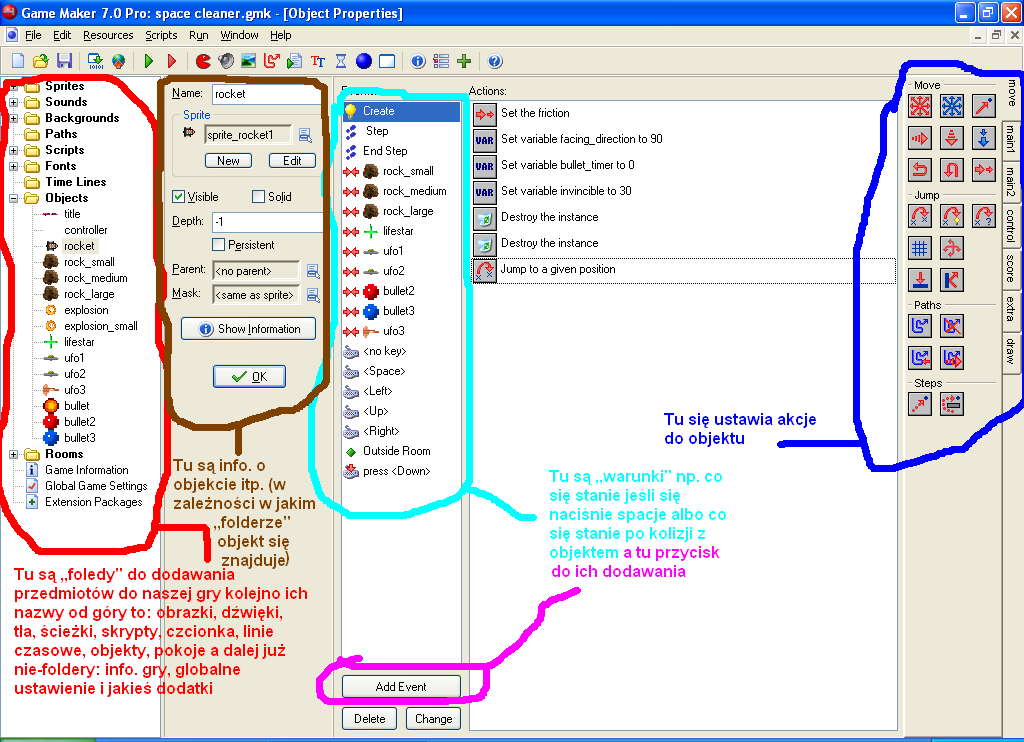The image size is (1024, 742).
Task: Choose the Align to Grid action icon
Action: coord(920,246)
